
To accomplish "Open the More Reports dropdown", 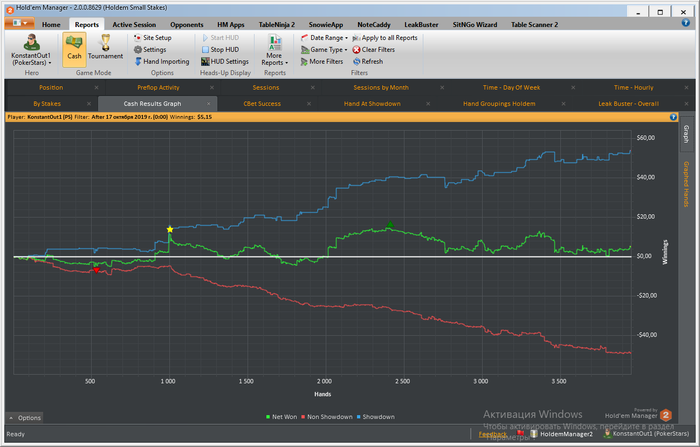I will tap(275, 50).
